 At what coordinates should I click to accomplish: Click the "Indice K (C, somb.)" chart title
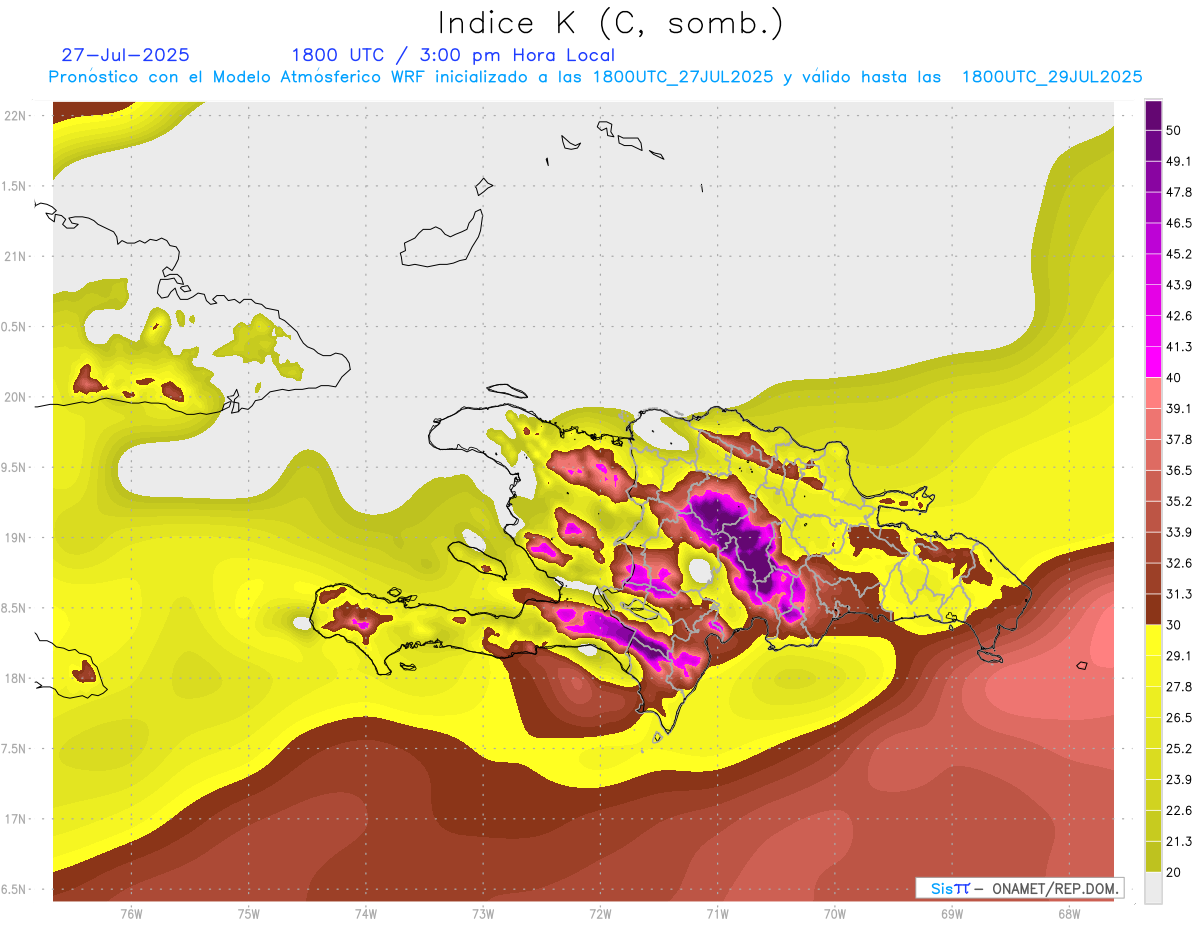point(611,23)
